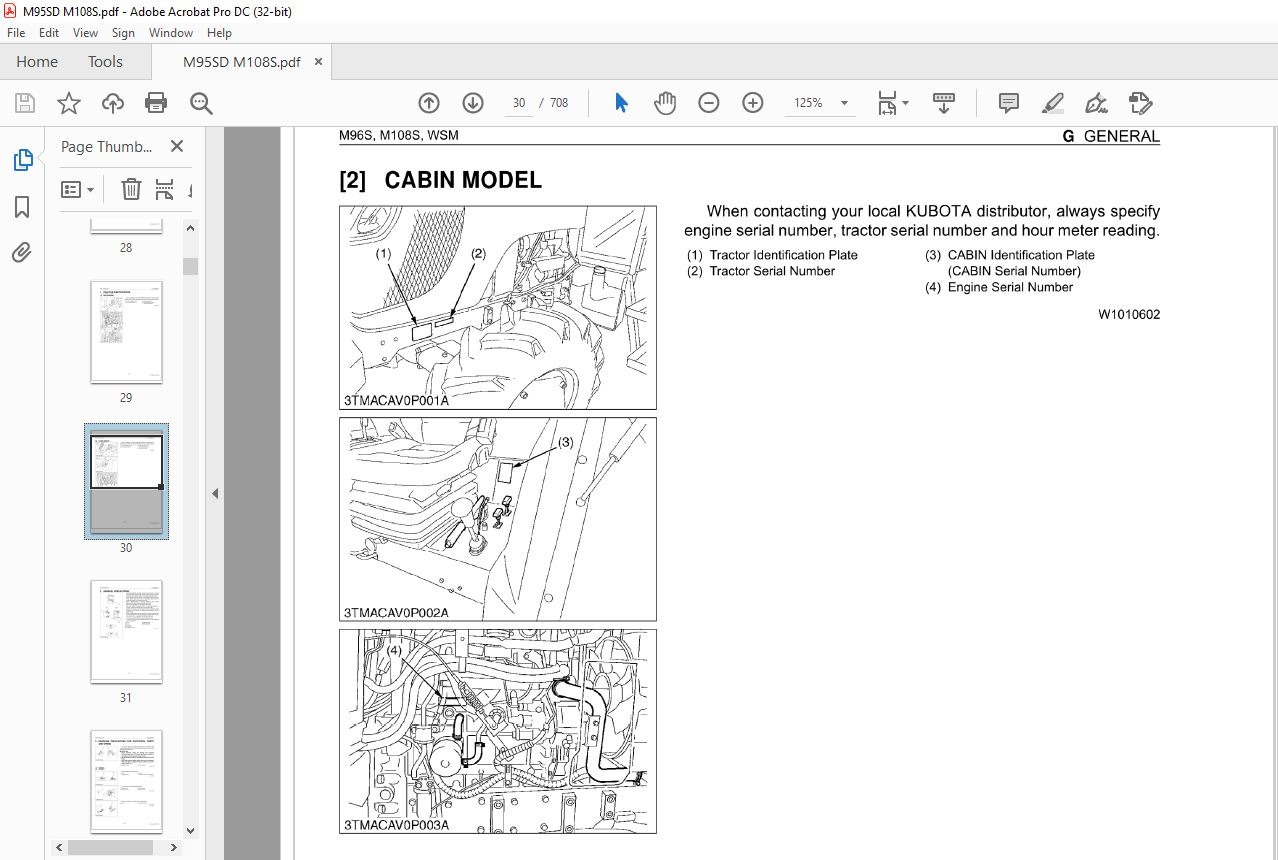This screenshot has width=1278, height=860.
Task: Click thumbnail panel scroll left arrow
Action: (61, 847)
